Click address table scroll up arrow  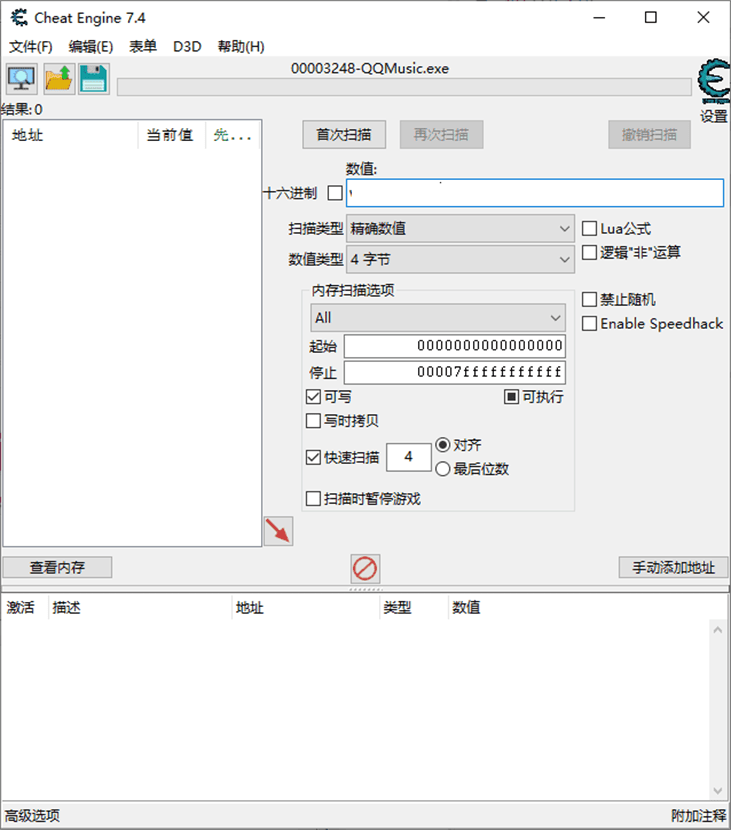[718, 630]
